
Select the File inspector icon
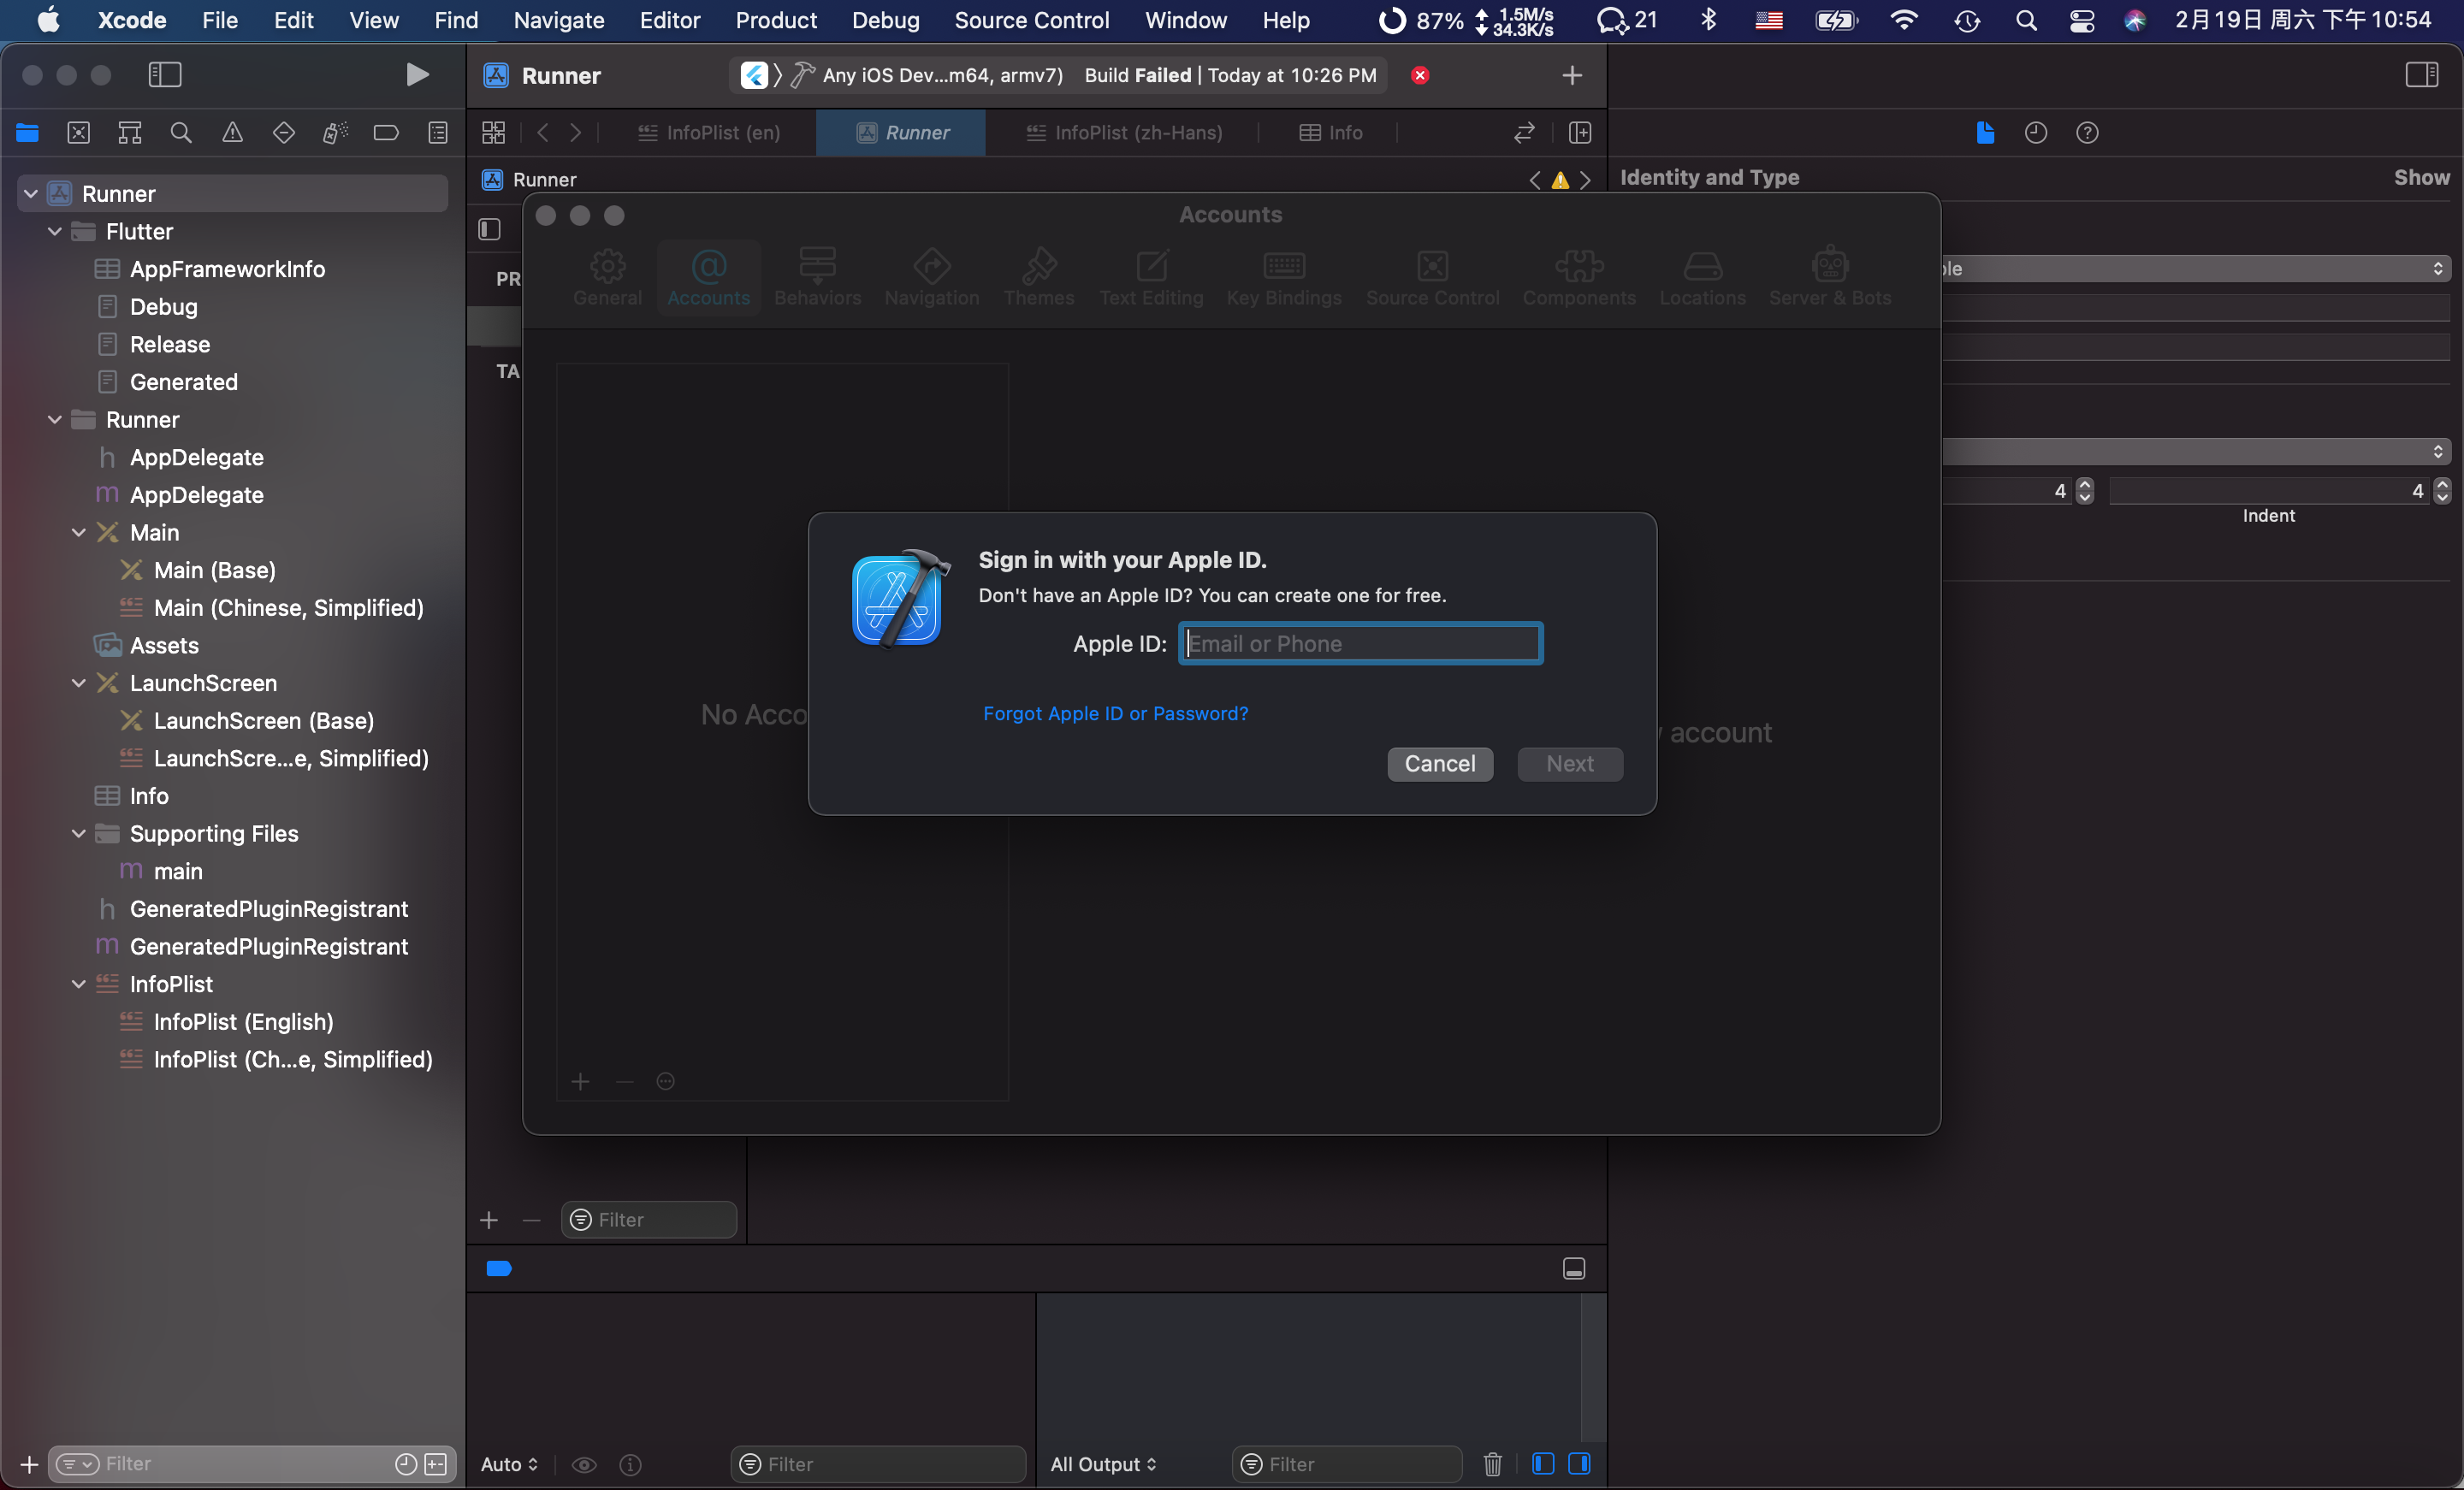pyautogui.click(x=1985, y=133)
